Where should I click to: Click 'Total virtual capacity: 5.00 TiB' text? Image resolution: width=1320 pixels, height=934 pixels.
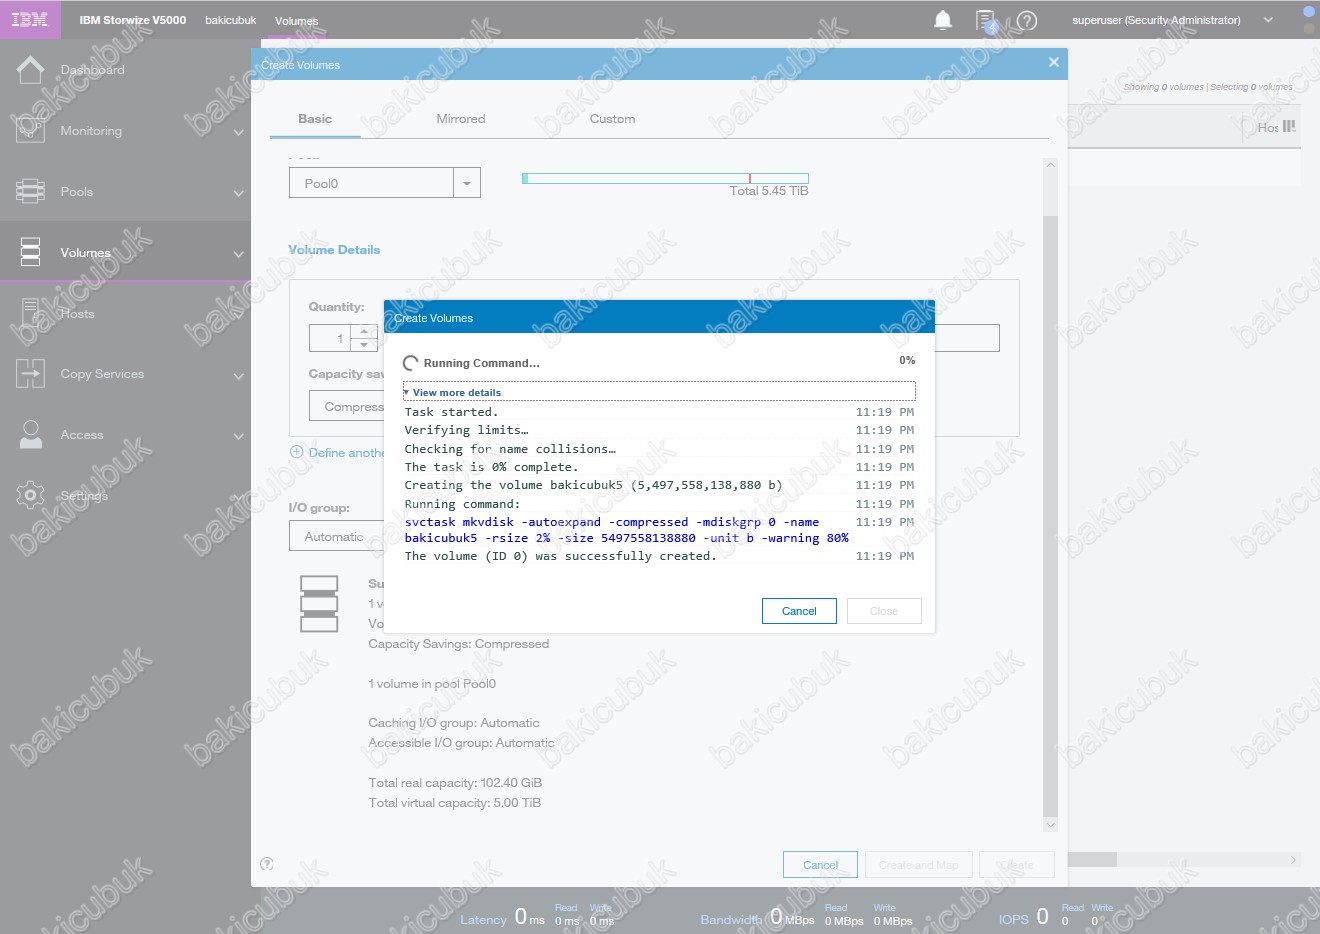pos(455,803)
